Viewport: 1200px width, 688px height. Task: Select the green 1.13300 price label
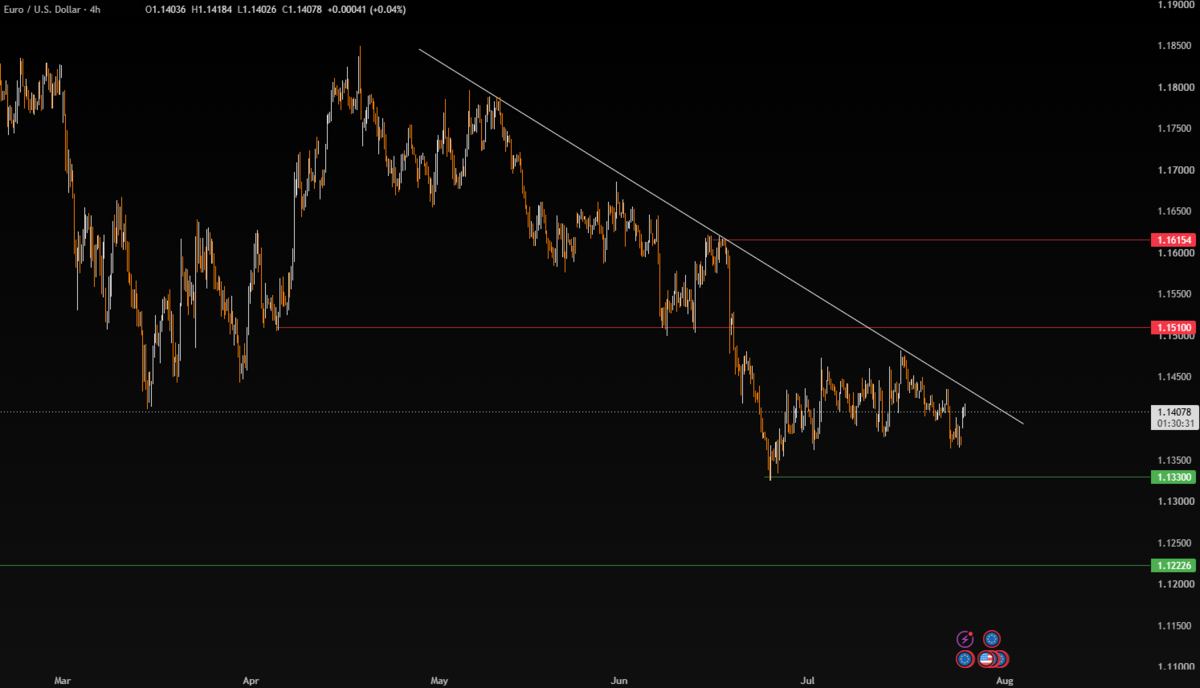click(1172, 478)
